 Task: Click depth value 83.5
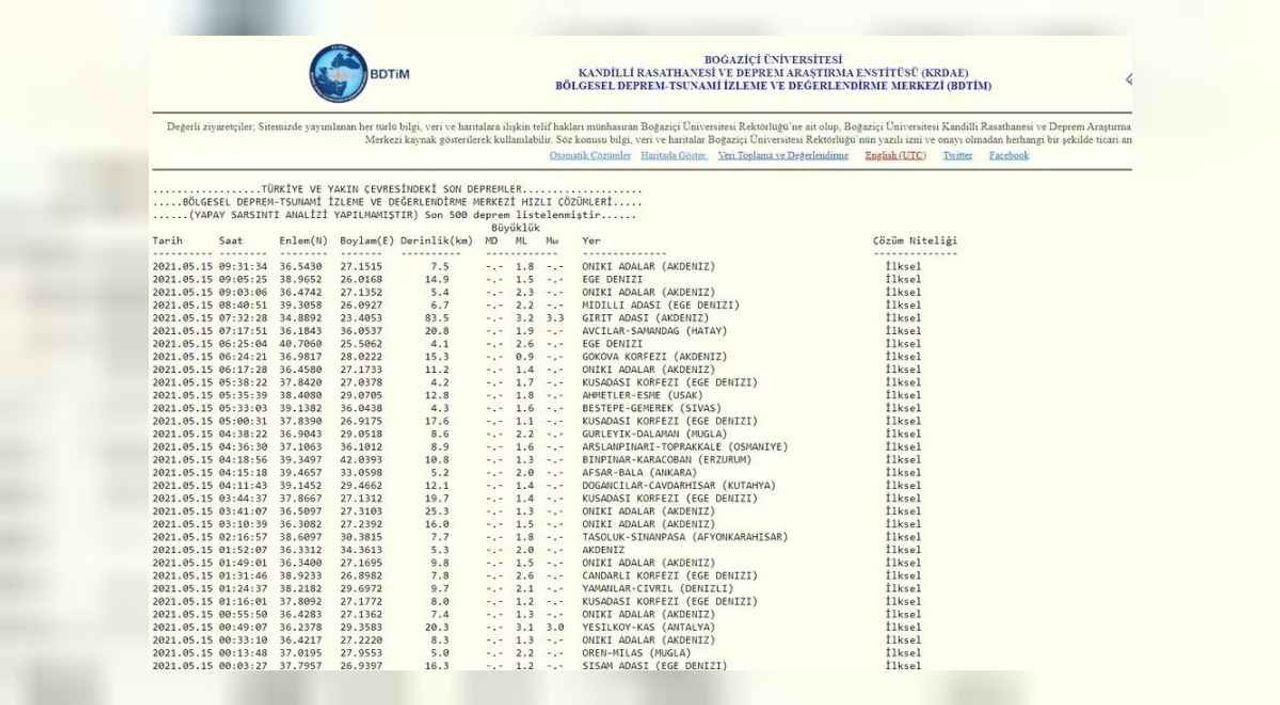tap(437, 318)
